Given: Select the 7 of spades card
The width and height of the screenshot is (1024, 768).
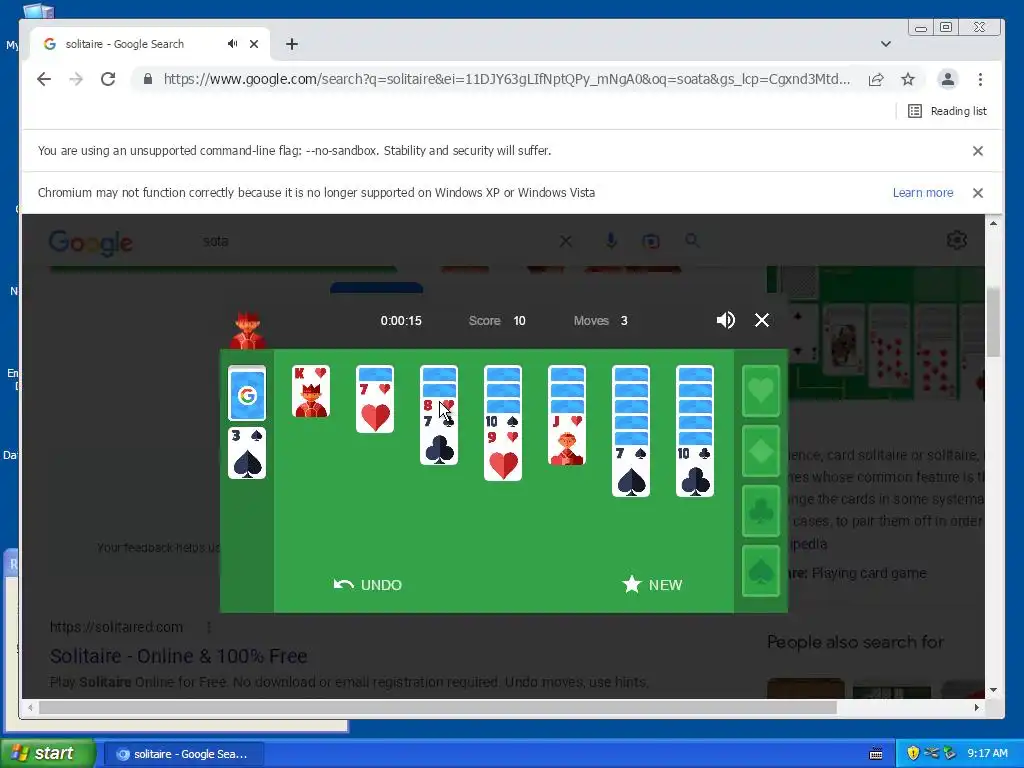Looking at the screenshot, I should [x=631, y=472].
